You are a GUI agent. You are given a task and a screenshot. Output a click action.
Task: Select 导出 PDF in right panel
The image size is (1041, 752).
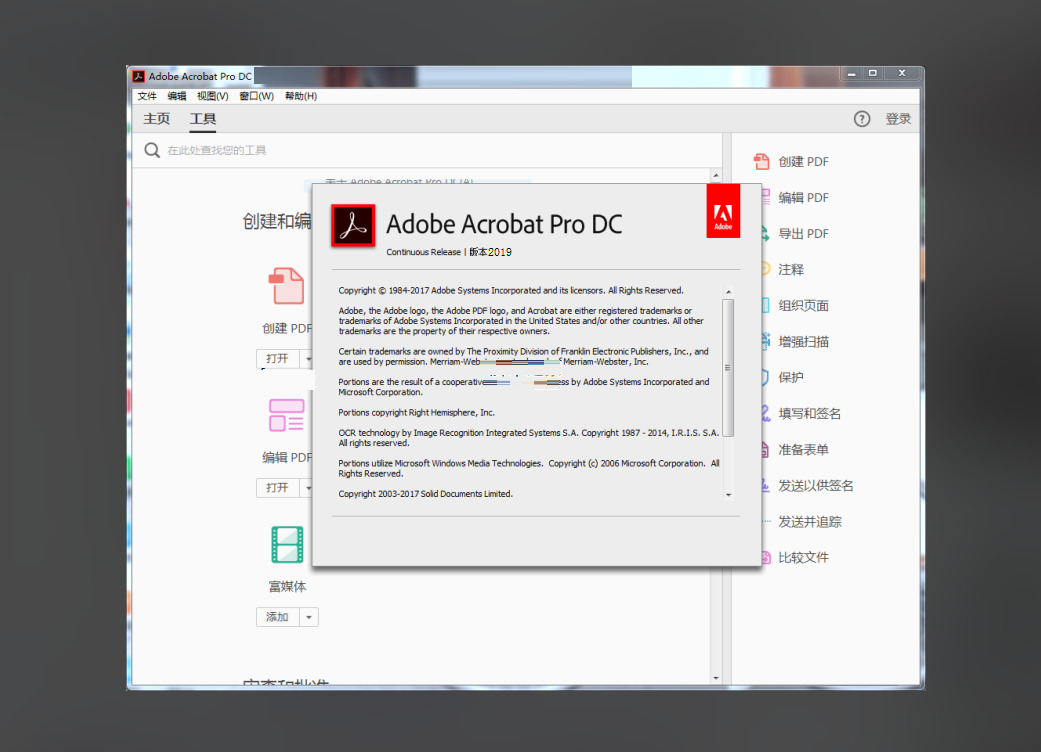(803, 234)
